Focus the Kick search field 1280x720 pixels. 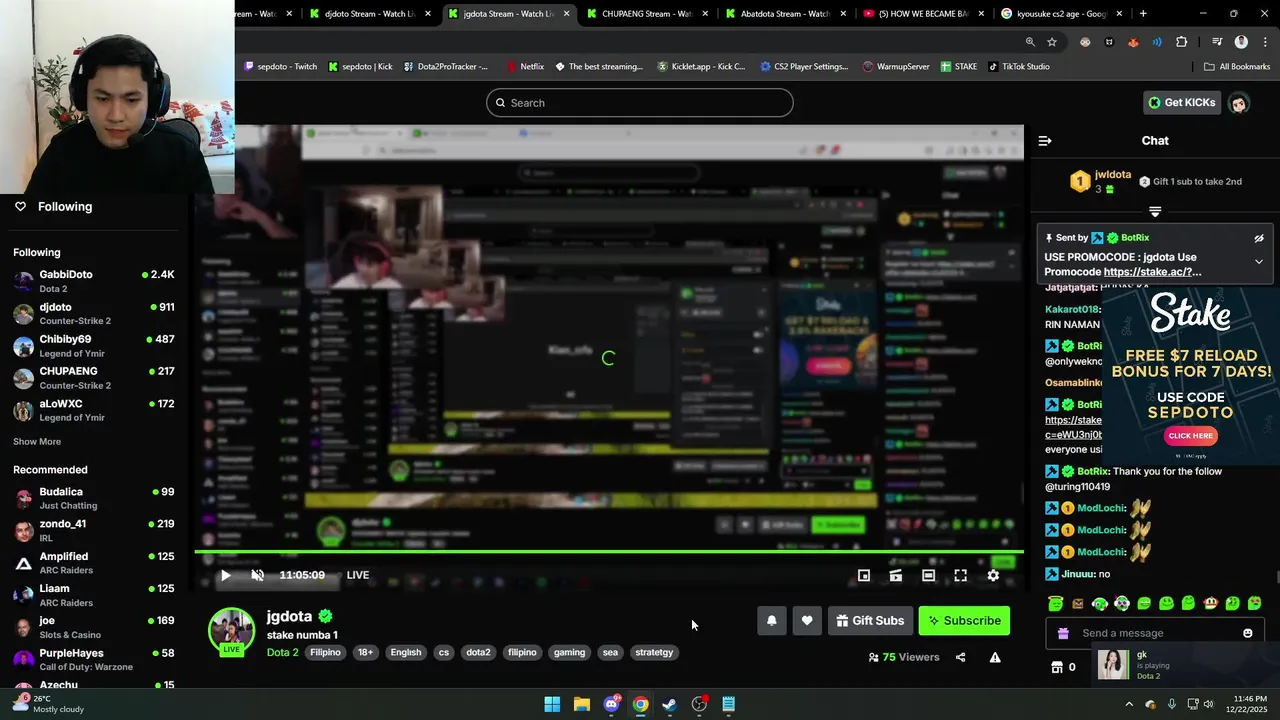coord(640,103)
